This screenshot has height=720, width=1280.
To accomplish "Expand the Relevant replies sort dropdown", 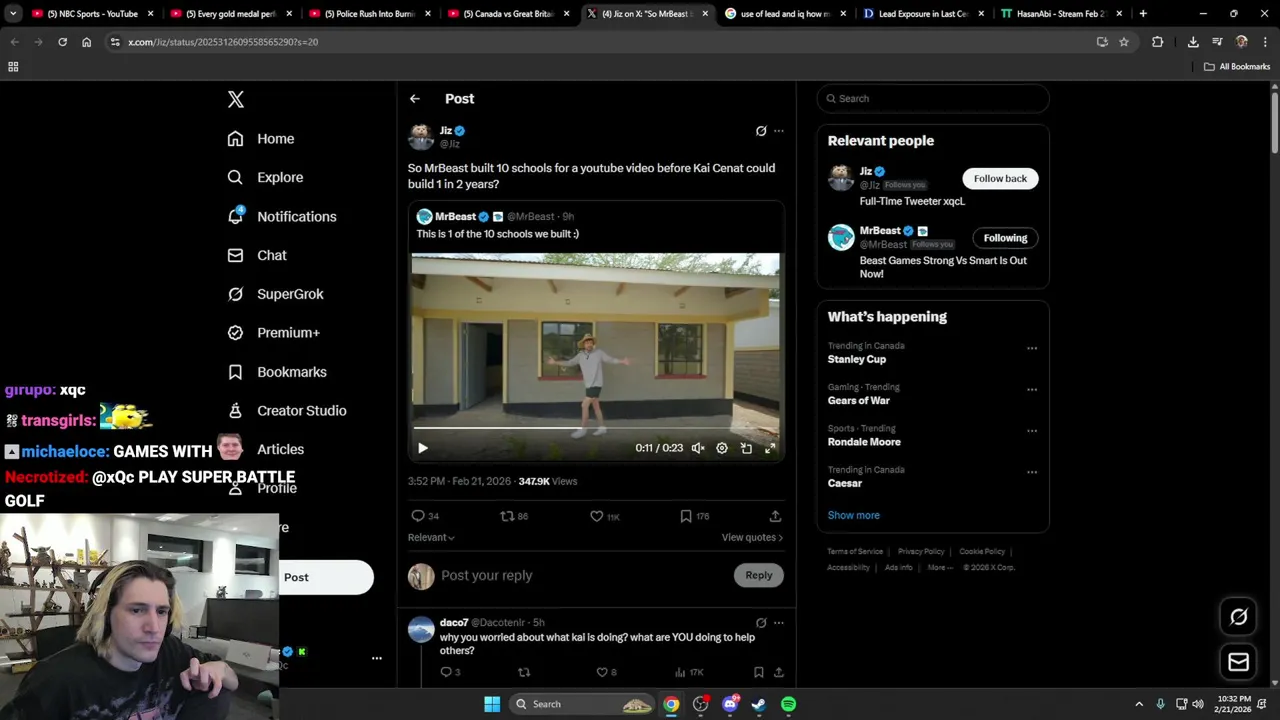I will (x=431, y=537).
